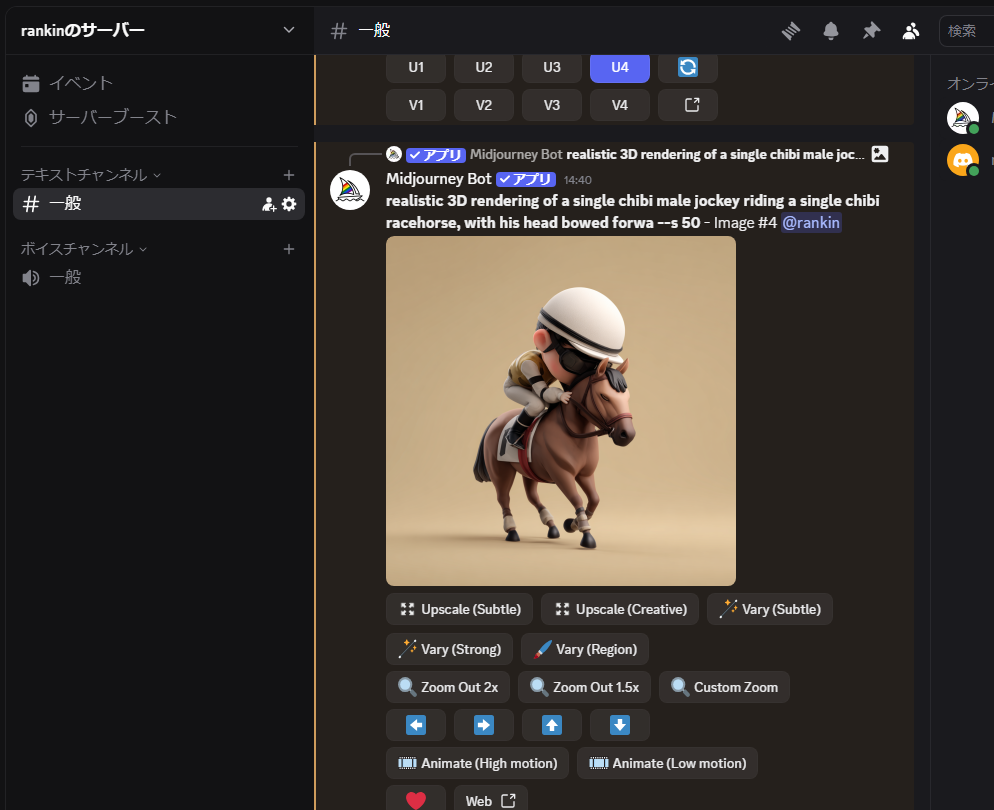Viewport: 994px width, 810px height.
Task: Open notification settings bell icon
Action: pos(831,31)
